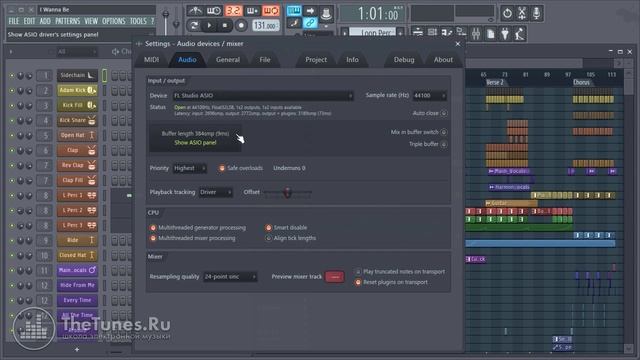
Task: Click the Offset slider handle
Action: (x=288, y=192)
